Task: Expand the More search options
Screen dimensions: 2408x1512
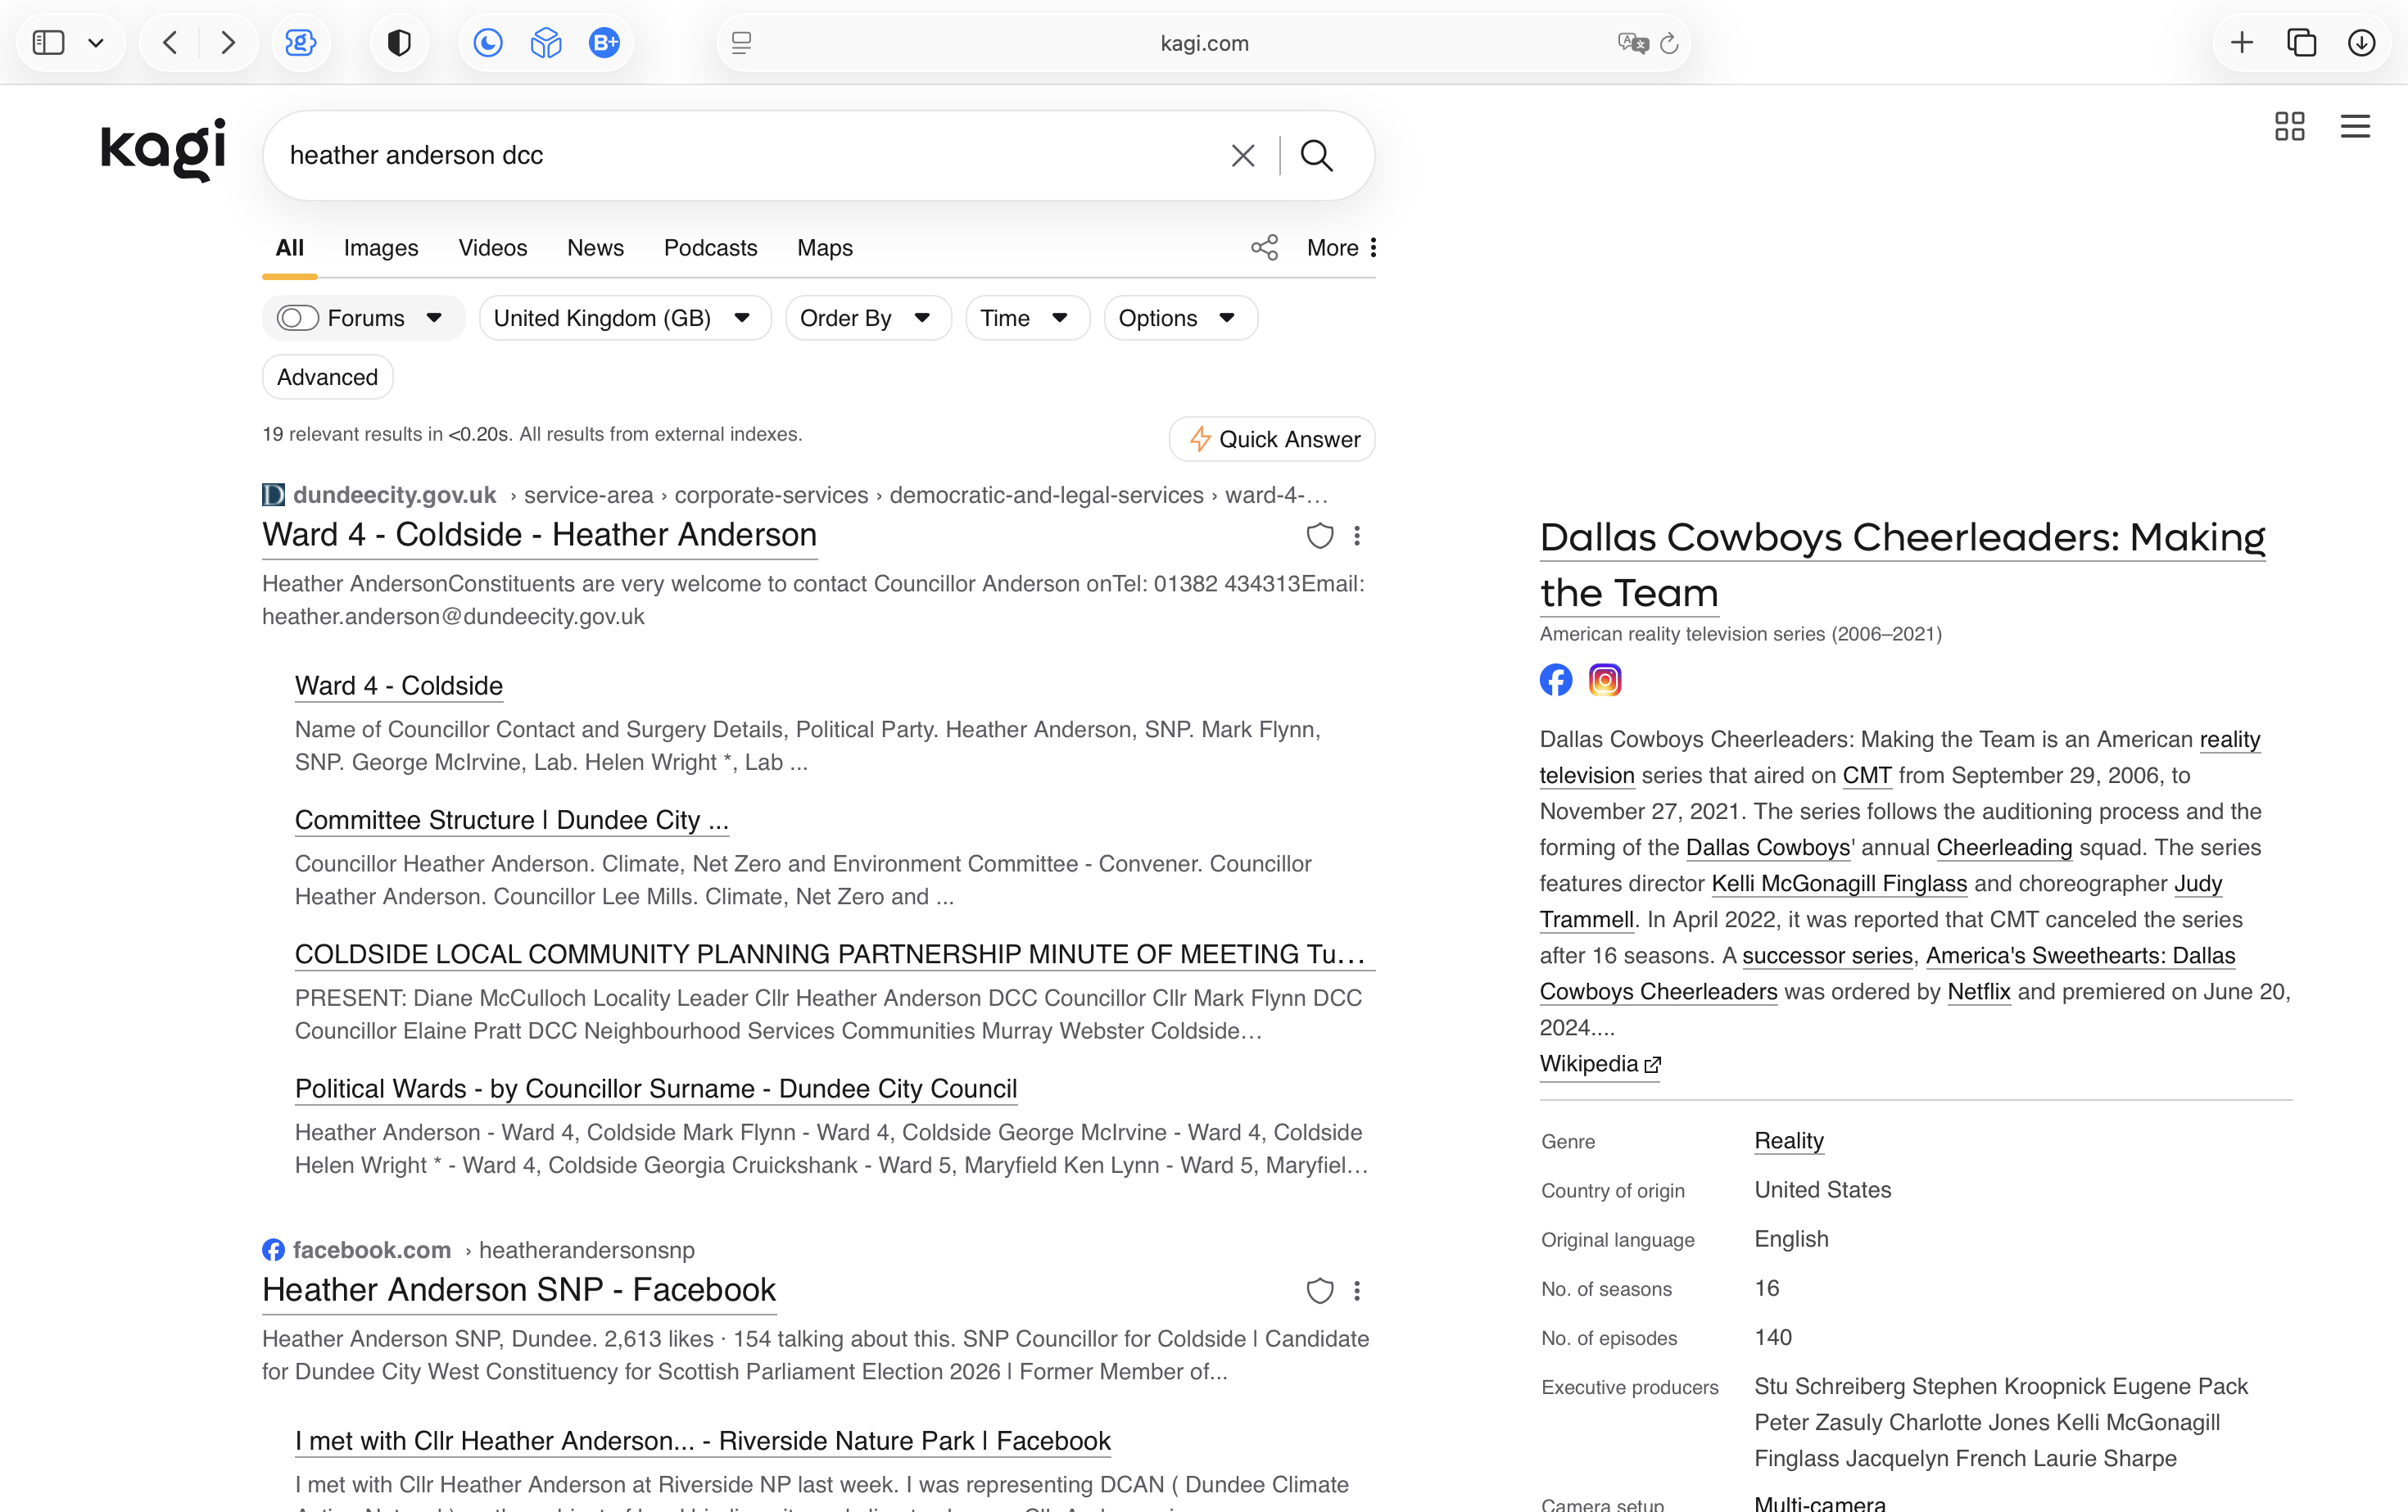Action: click(x=1342, y=248)
